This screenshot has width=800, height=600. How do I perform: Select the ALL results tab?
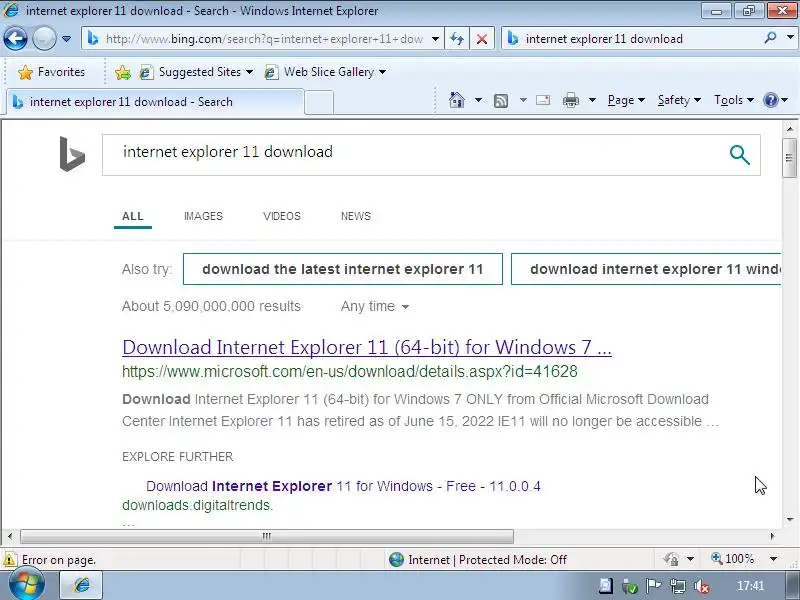[133, 216]
